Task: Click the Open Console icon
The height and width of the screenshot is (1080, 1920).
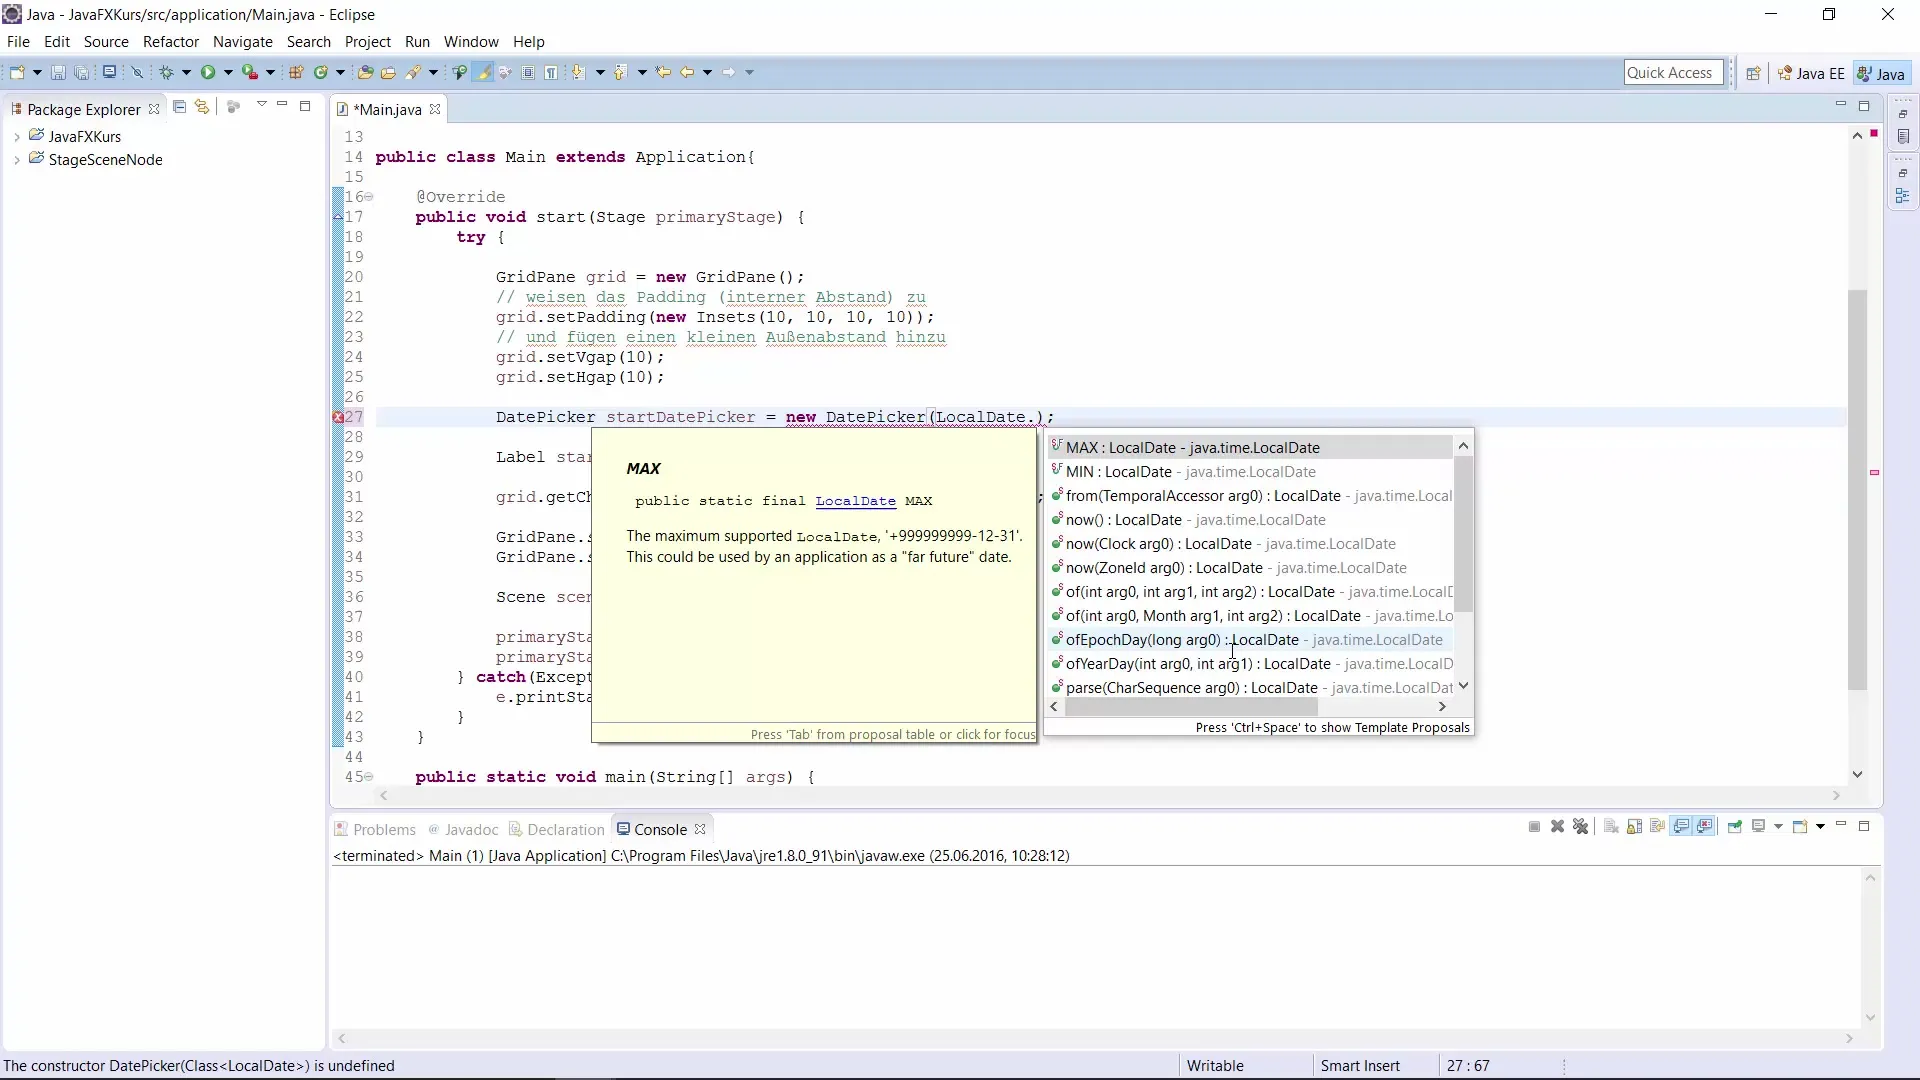Action: coord(1799,826)
